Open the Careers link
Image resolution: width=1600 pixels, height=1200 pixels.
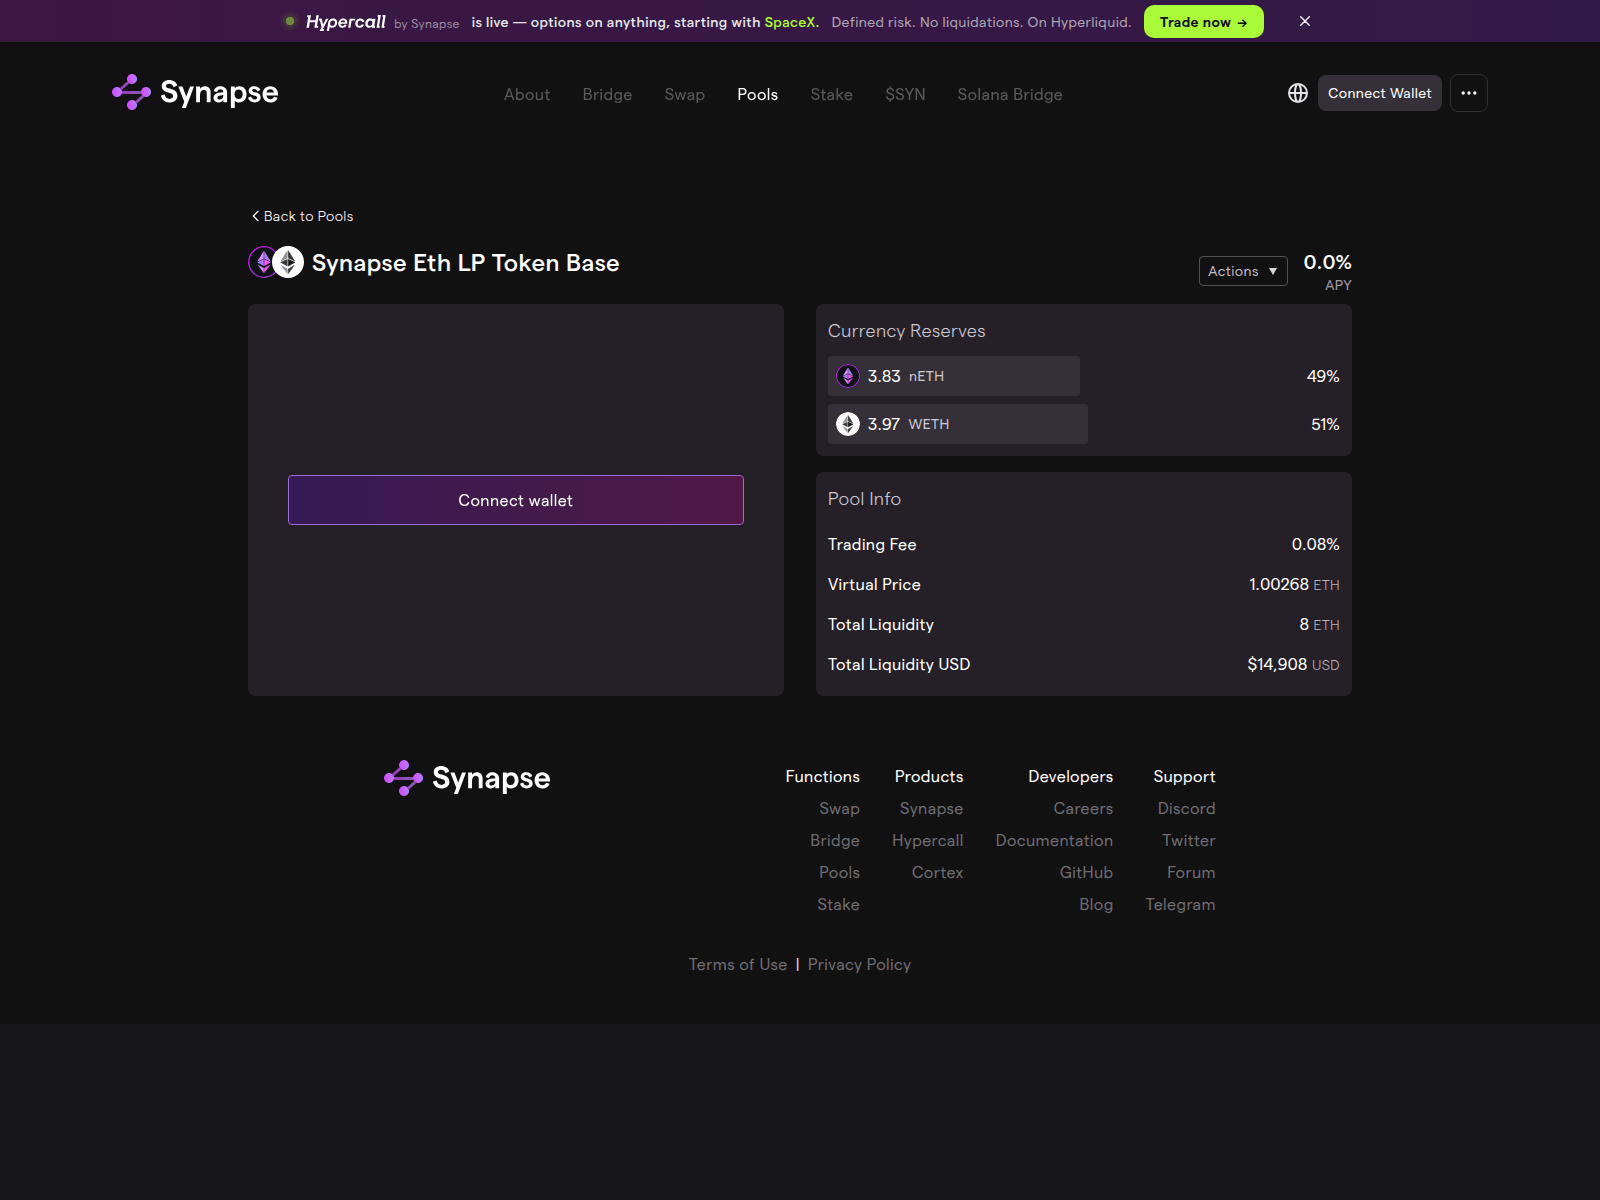pos(1083,808)
